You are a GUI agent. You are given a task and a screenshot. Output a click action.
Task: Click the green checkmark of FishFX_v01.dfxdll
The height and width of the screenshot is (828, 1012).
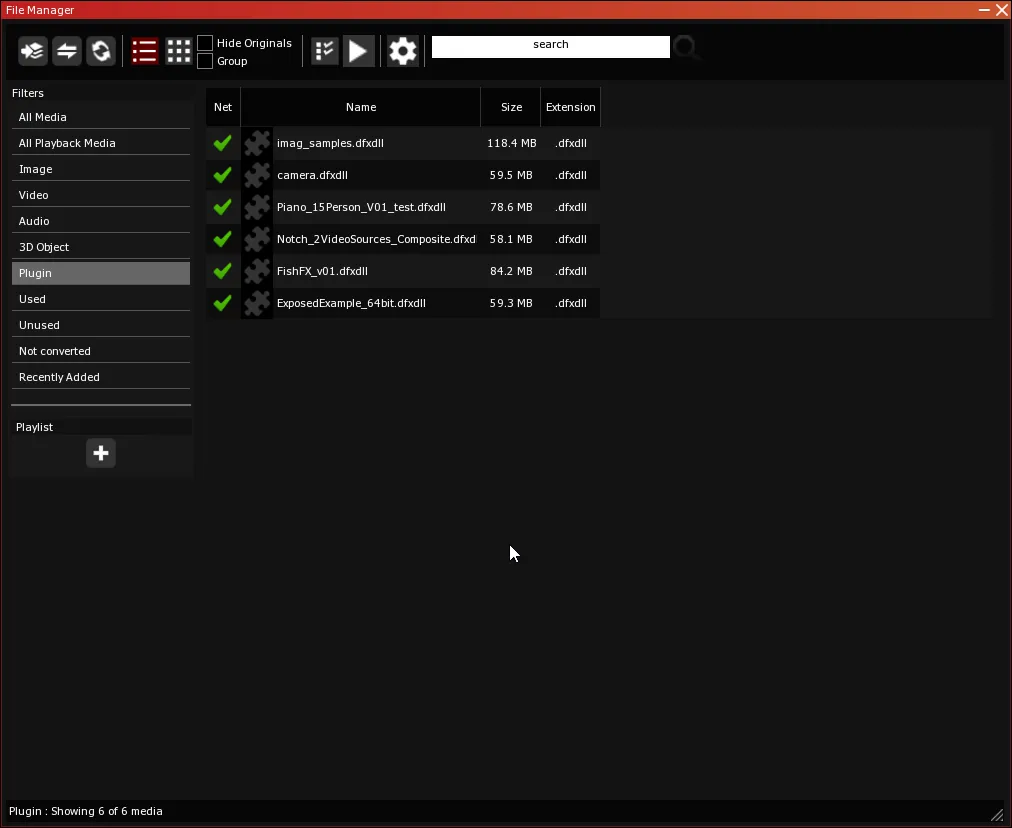223,270
